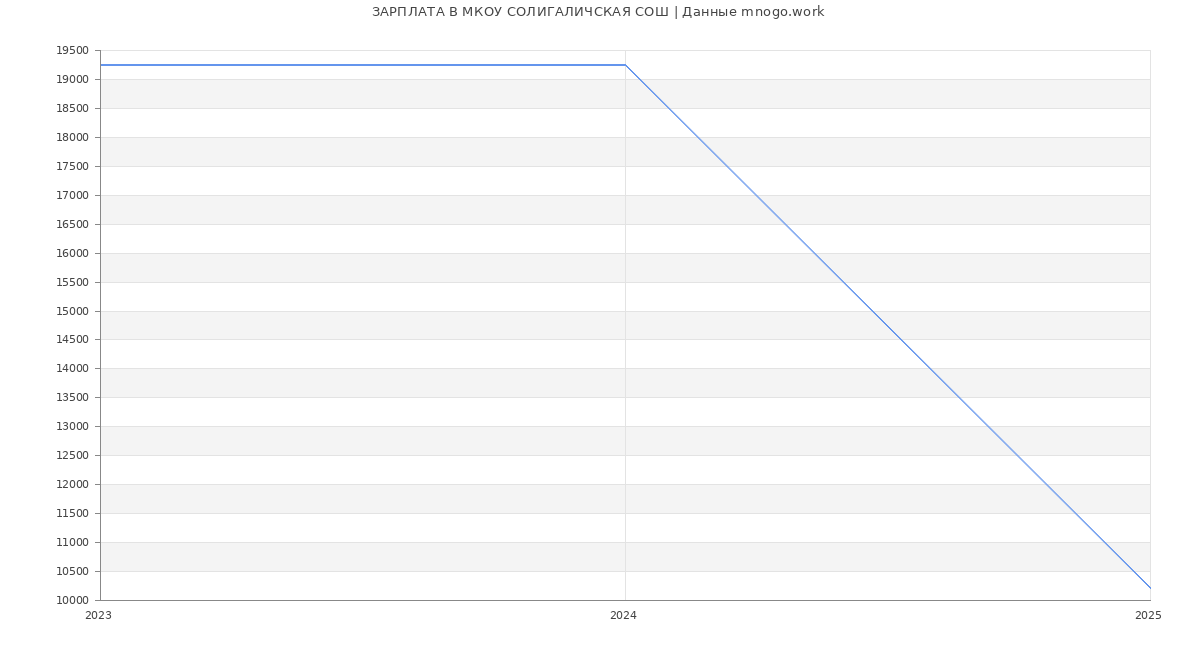Click the y-axis label 14000
The width and height of the screenshot is (1200, 650).
click(73, 369)
